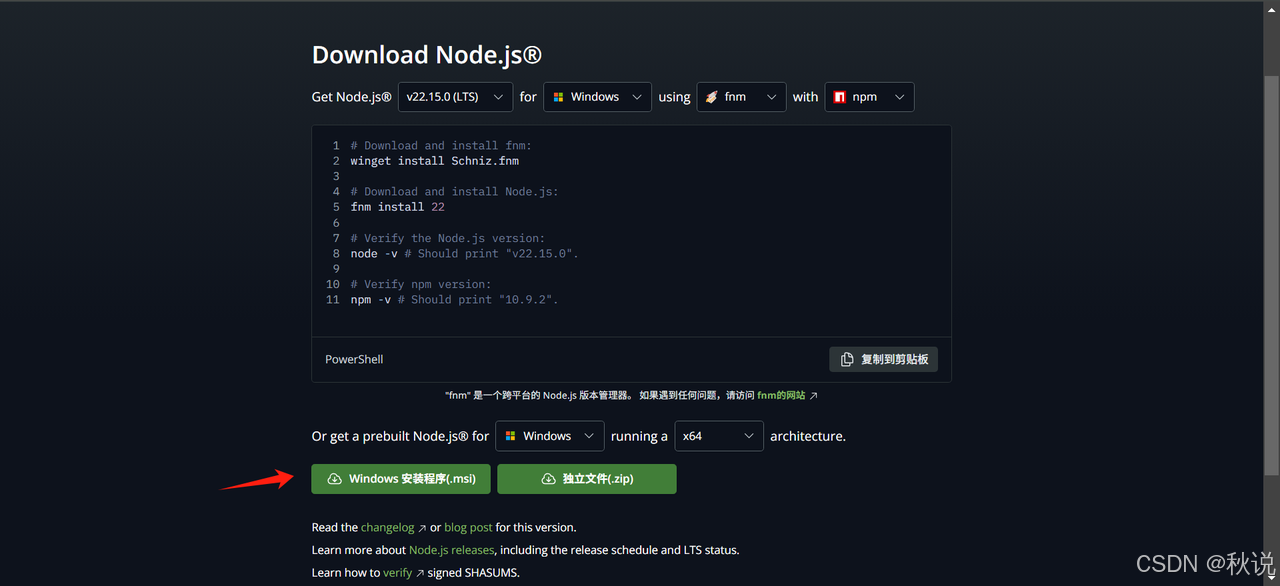1280x586 pixels.
Task: Open the npm package manager dropdown
Action: click(x=869, y=97)
